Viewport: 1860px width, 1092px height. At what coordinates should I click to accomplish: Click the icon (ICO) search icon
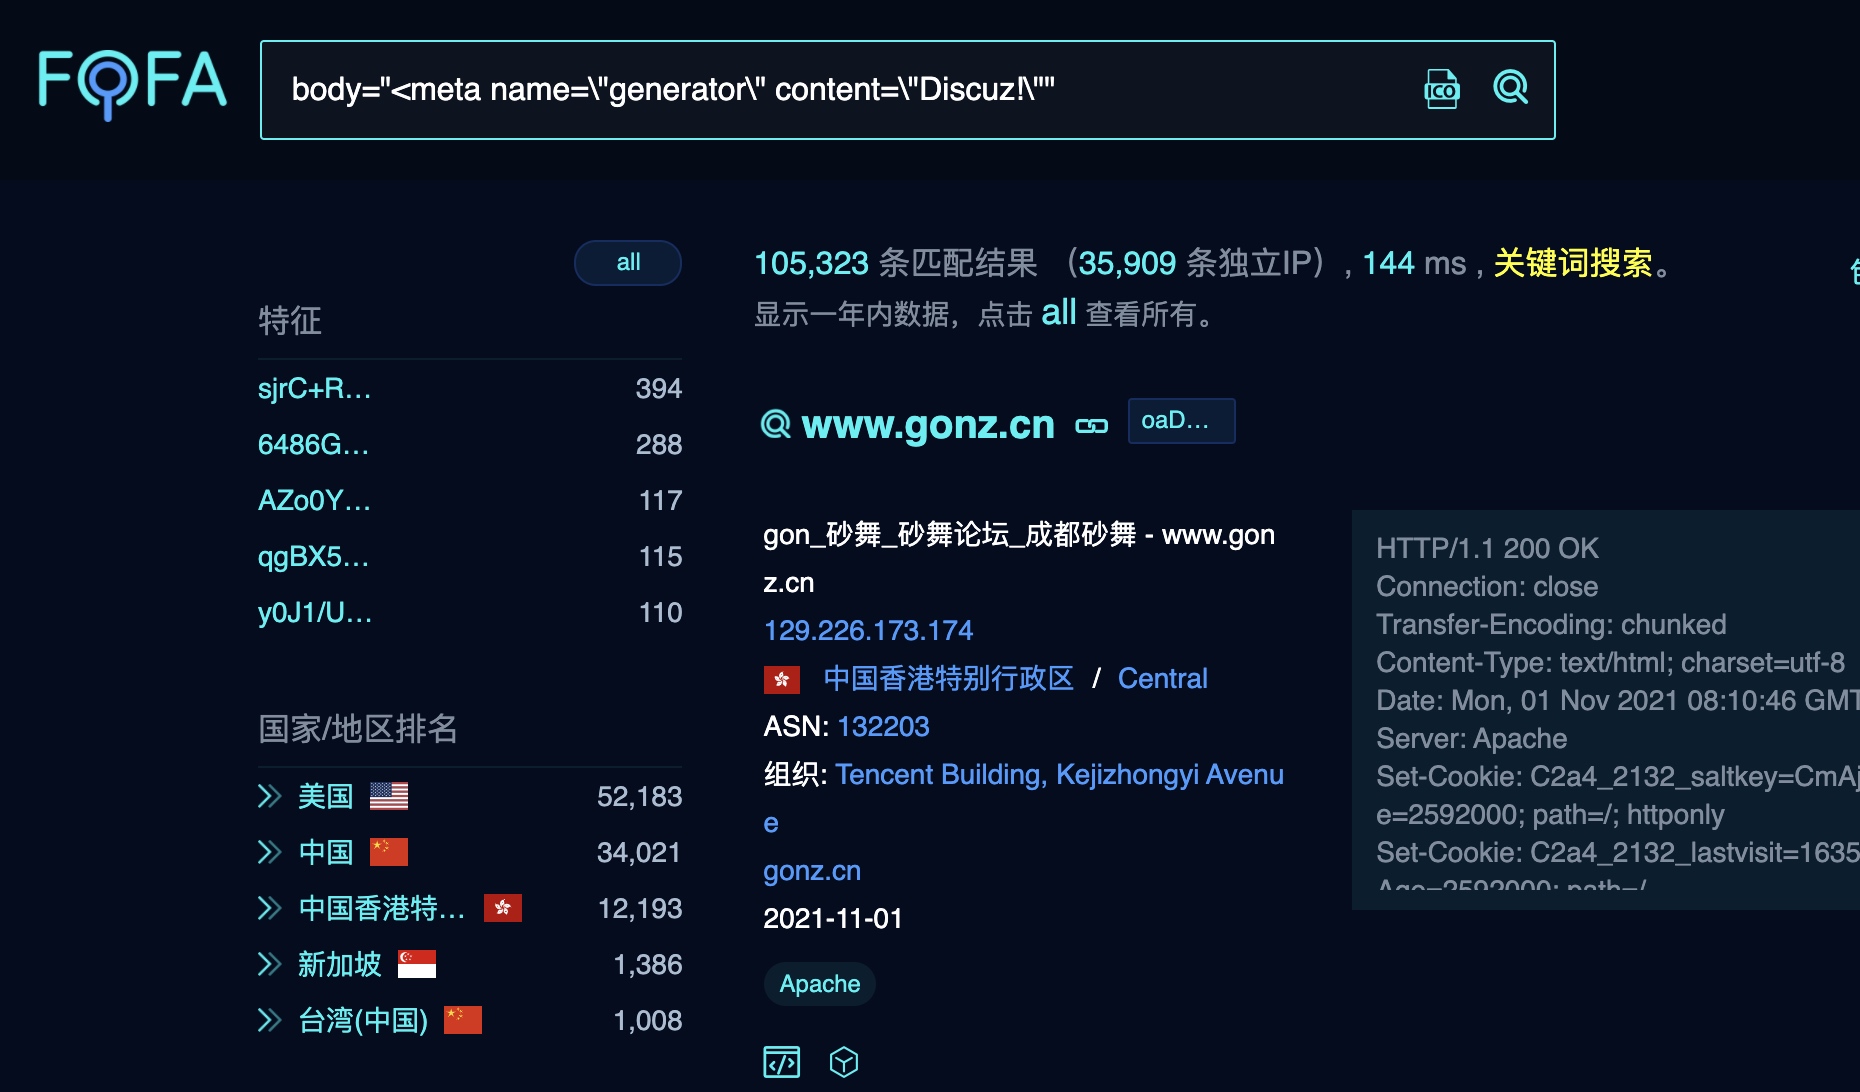(1441, 89)
